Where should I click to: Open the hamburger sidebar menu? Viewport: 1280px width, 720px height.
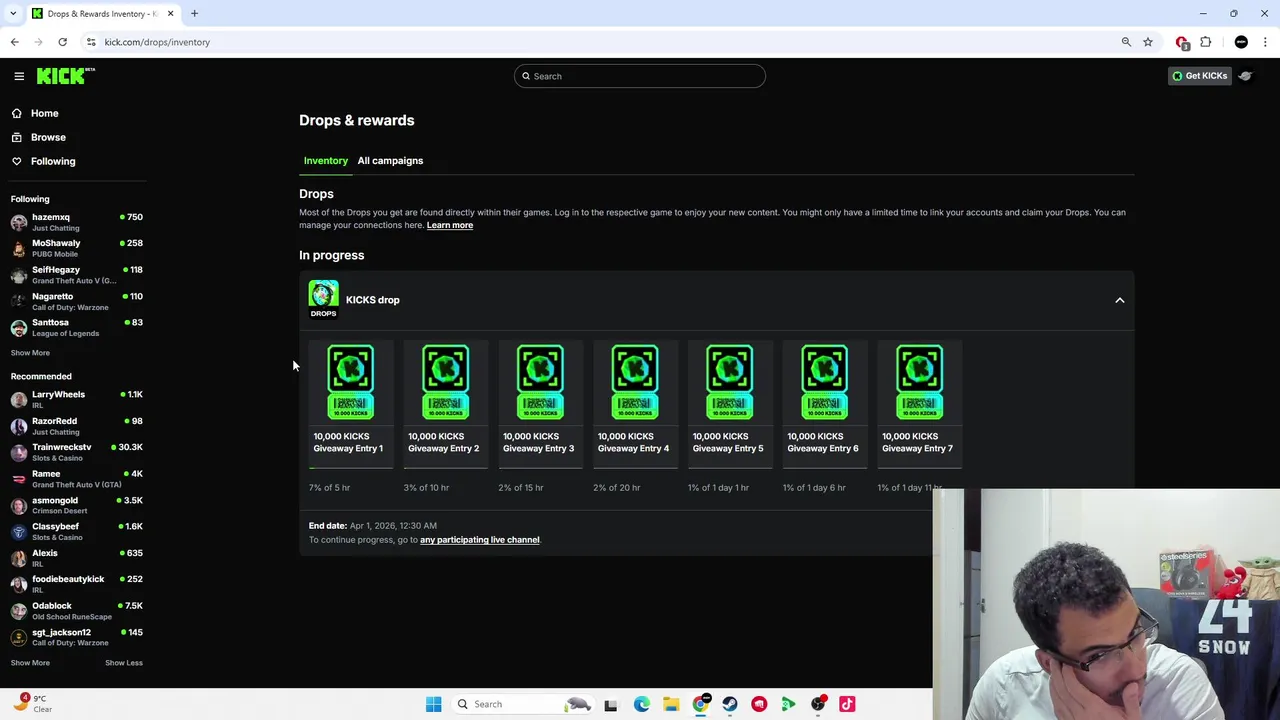point(19,76)
